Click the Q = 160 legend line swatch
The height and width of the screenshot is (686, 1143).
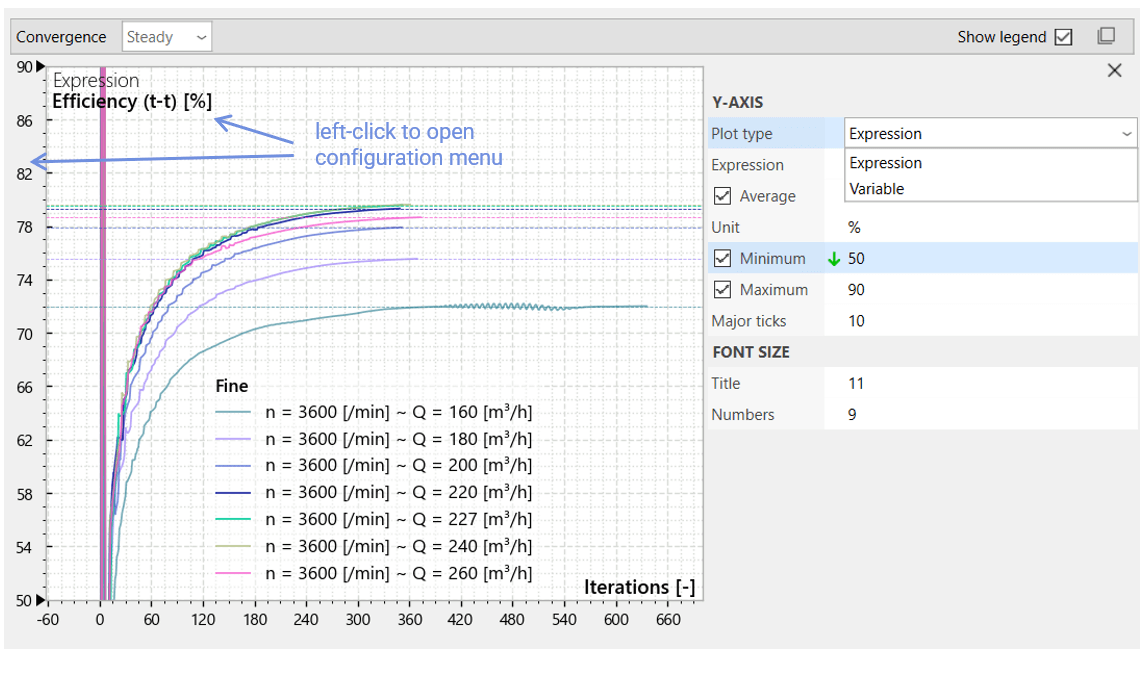point(233,413)
